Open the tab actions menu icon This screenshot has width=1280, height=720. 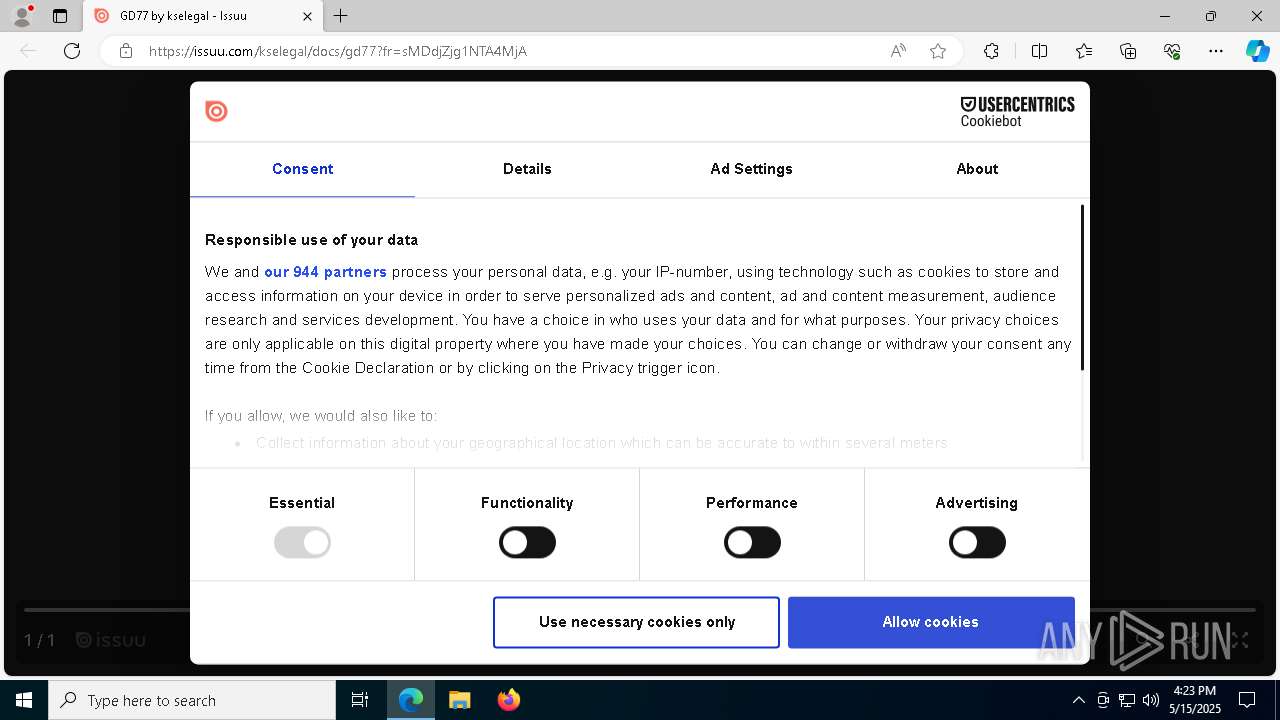[60, 16]
